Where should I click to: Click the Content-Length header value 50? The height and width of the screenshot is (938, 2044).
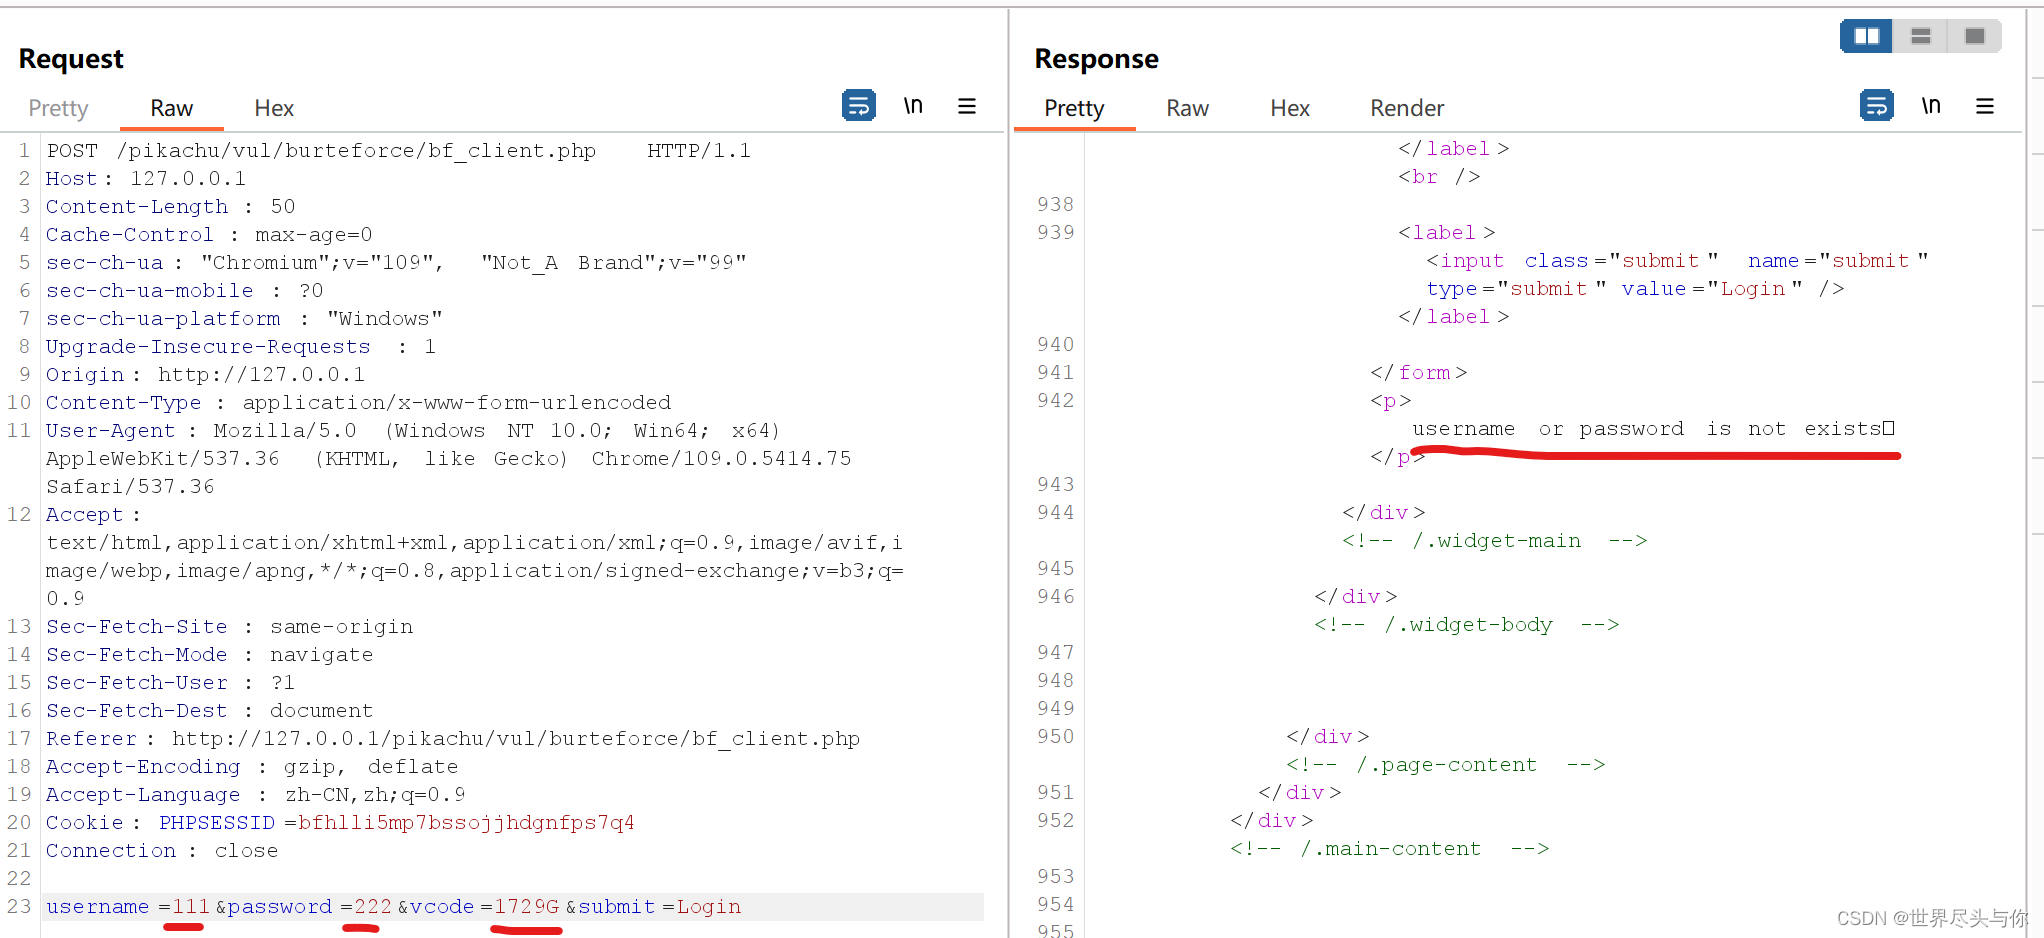point(283,207)
